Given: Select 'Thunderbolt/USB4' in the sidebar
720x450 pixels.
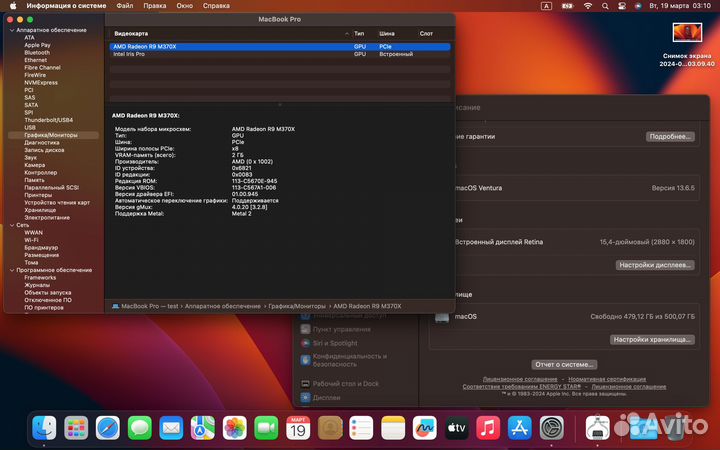Looking at the screenshot, I should click(49, 120).
